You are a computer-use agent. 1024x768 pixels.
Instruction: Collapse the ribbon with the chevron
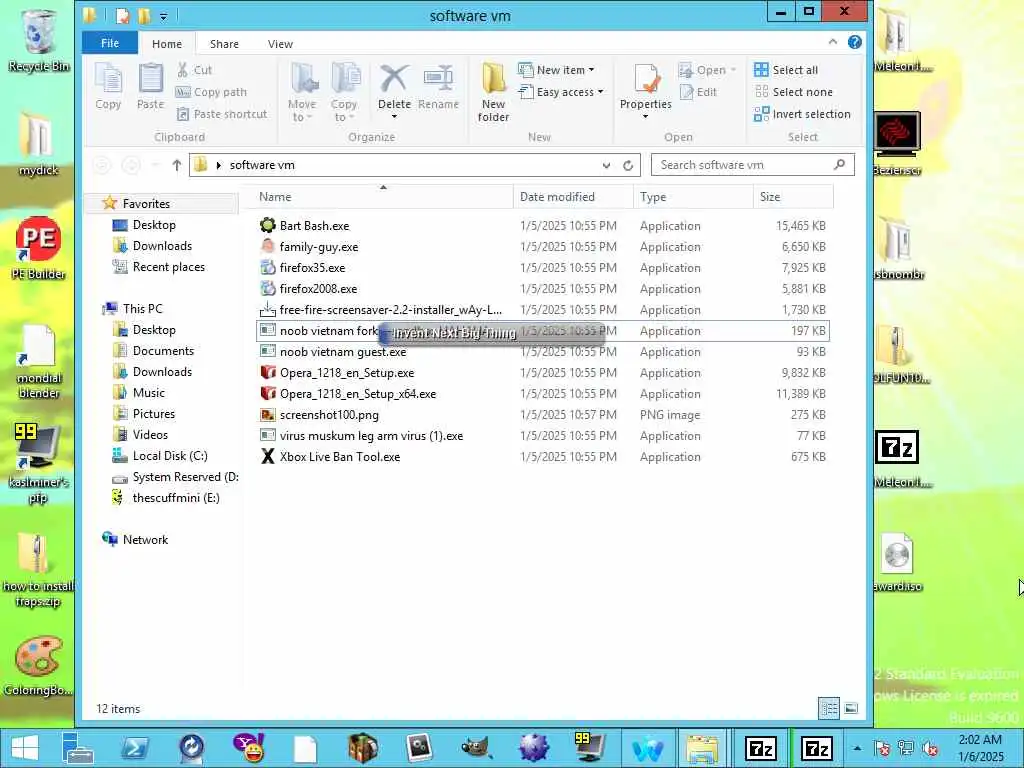(833, 42)
